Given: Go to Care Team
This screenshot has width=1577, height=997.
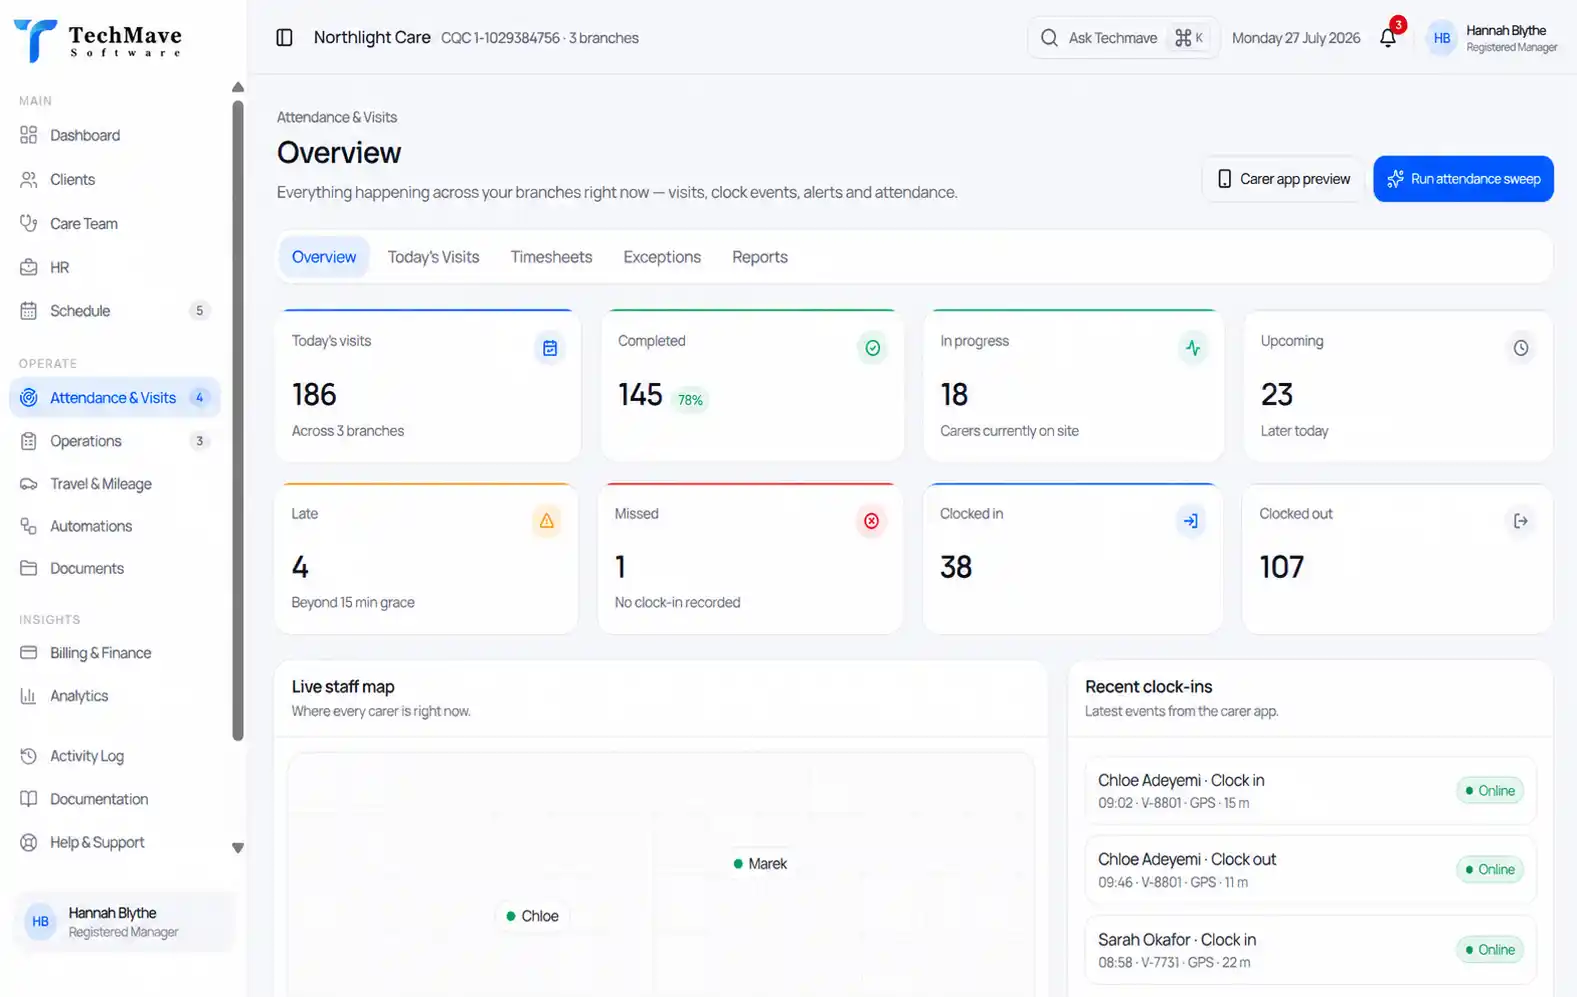Looking at the screenshot, I should coord(115,223).
